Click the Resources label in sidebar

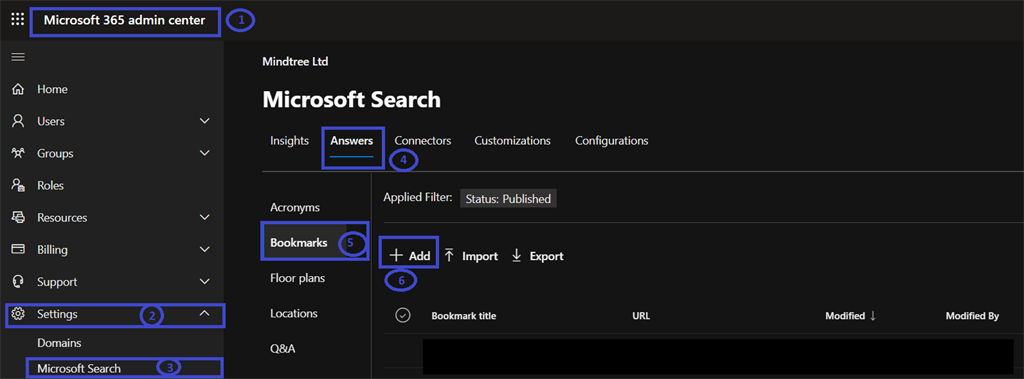click(62, 218)
